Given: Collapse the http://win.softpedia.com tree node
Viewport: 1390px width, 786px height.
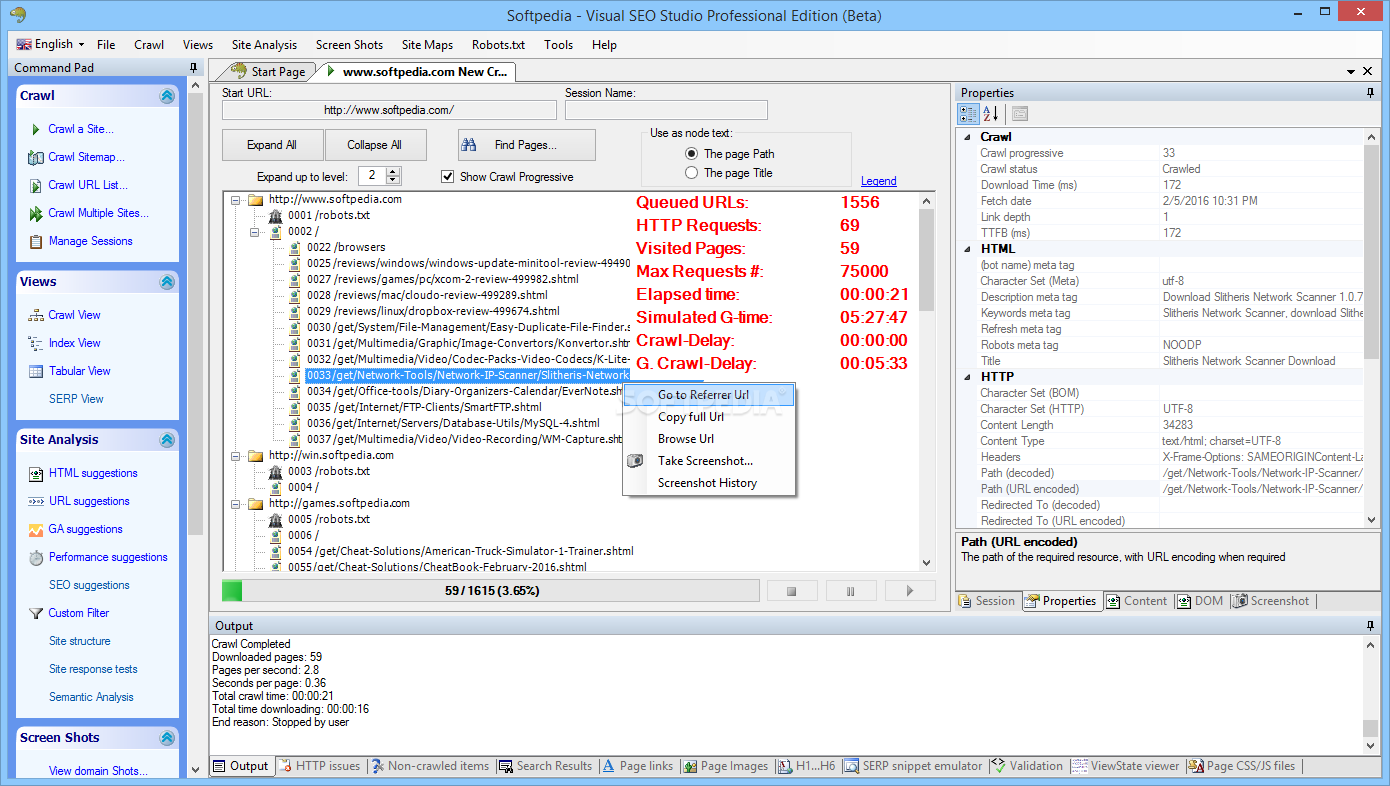Looking at the screenshot, I should pyautogui.click(x=236, y=456).
